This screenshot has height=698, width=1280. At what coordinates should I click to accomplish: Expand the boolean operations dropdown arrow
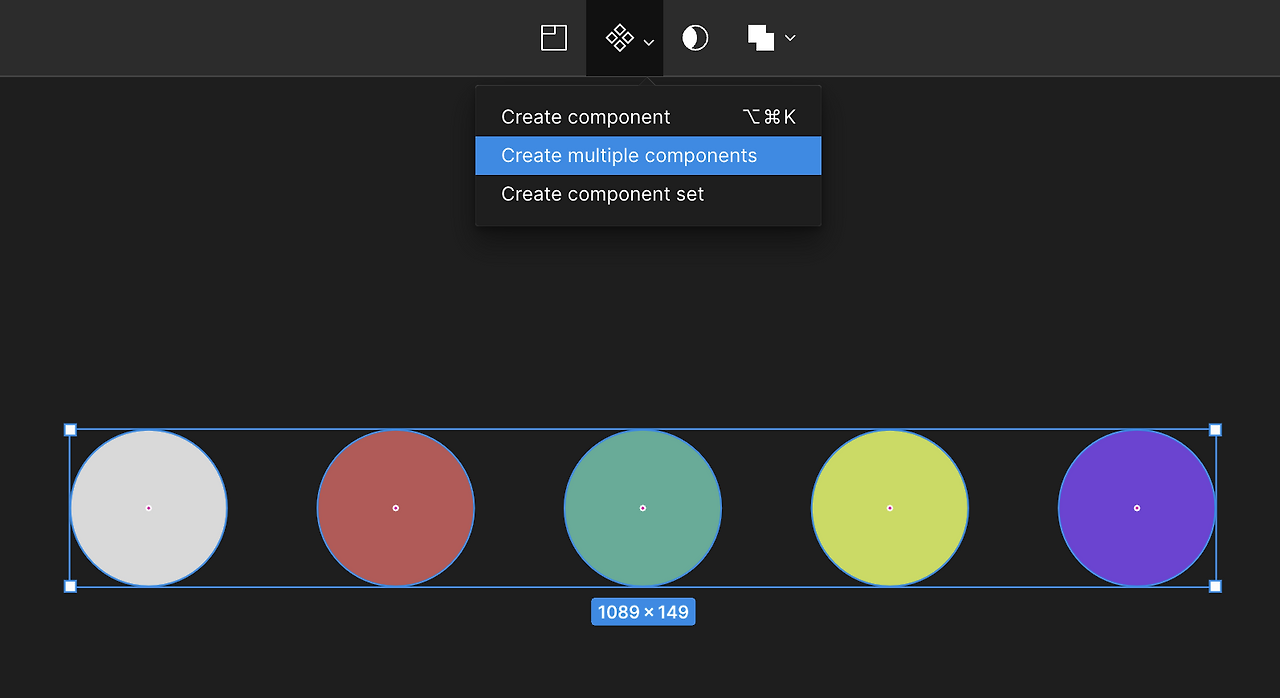790,38
